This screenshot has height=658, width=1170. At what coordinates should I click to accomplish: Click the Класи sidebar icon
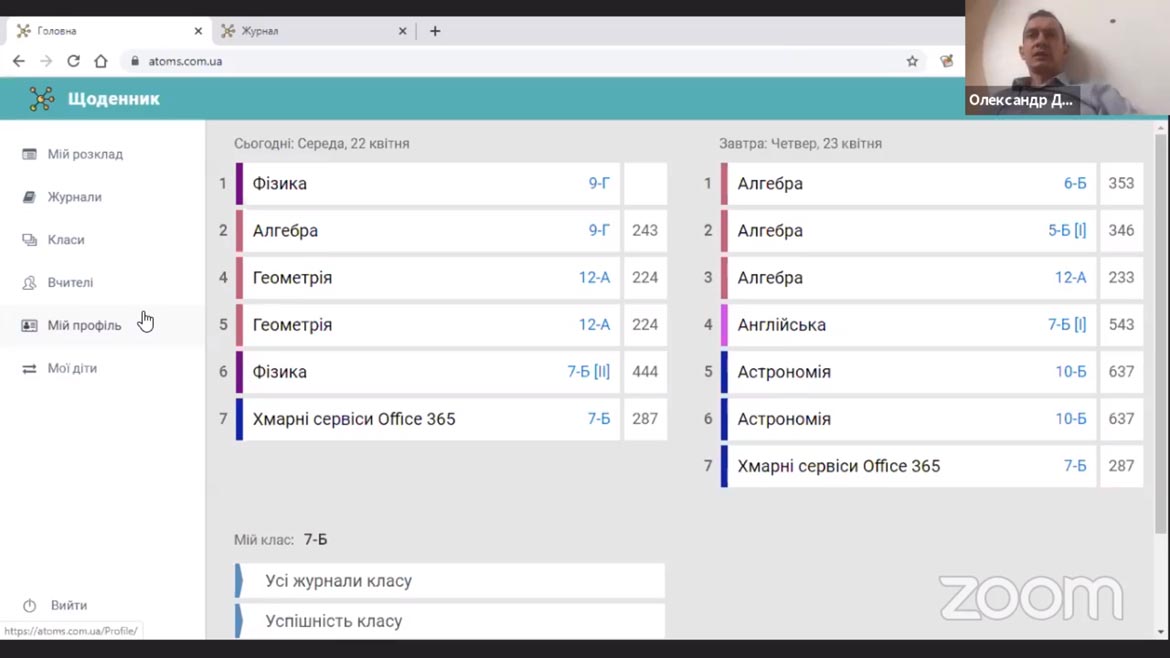tap(29, 240)
